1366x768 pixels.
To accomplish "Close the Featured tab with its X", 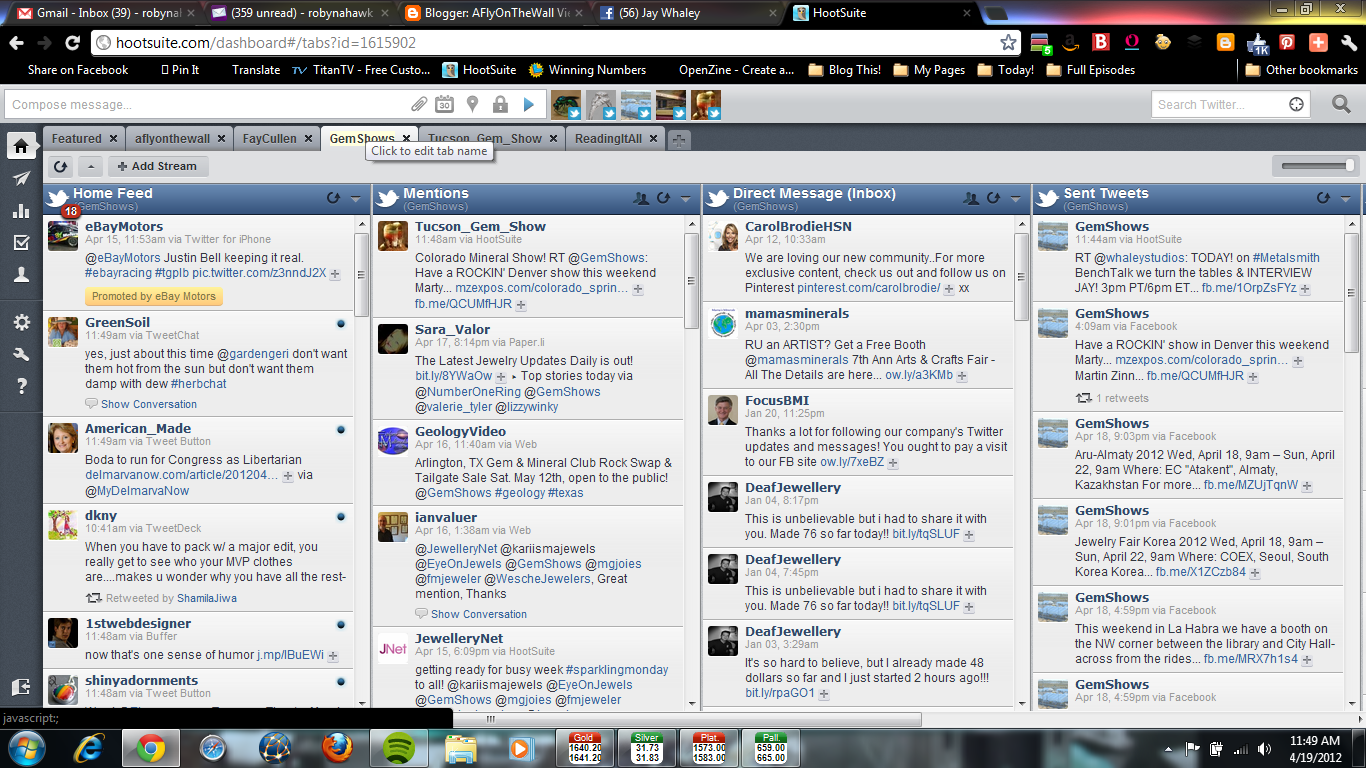I will (x=114, y=139).
